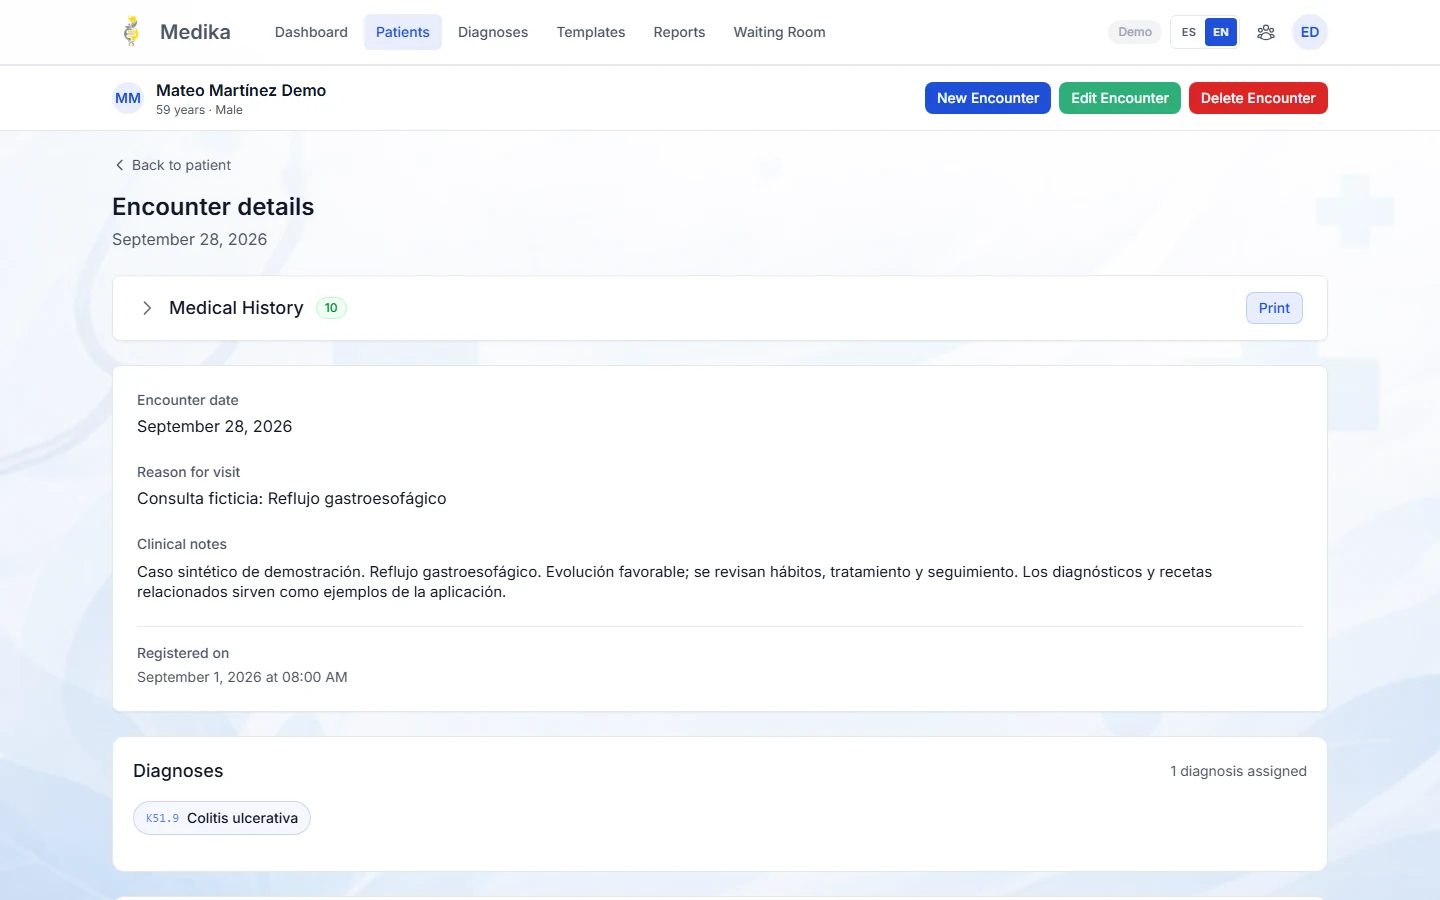Open the Reports navigation item
The height and width of the screenshot is (900, 1440).
[679, 32]
